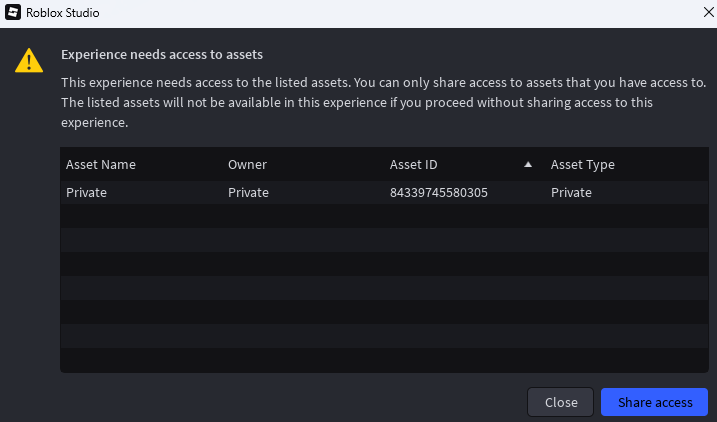Click the Asset Type column header
Image resolution: width=717 pixels, height=422 pixels.
coord(583,165)
